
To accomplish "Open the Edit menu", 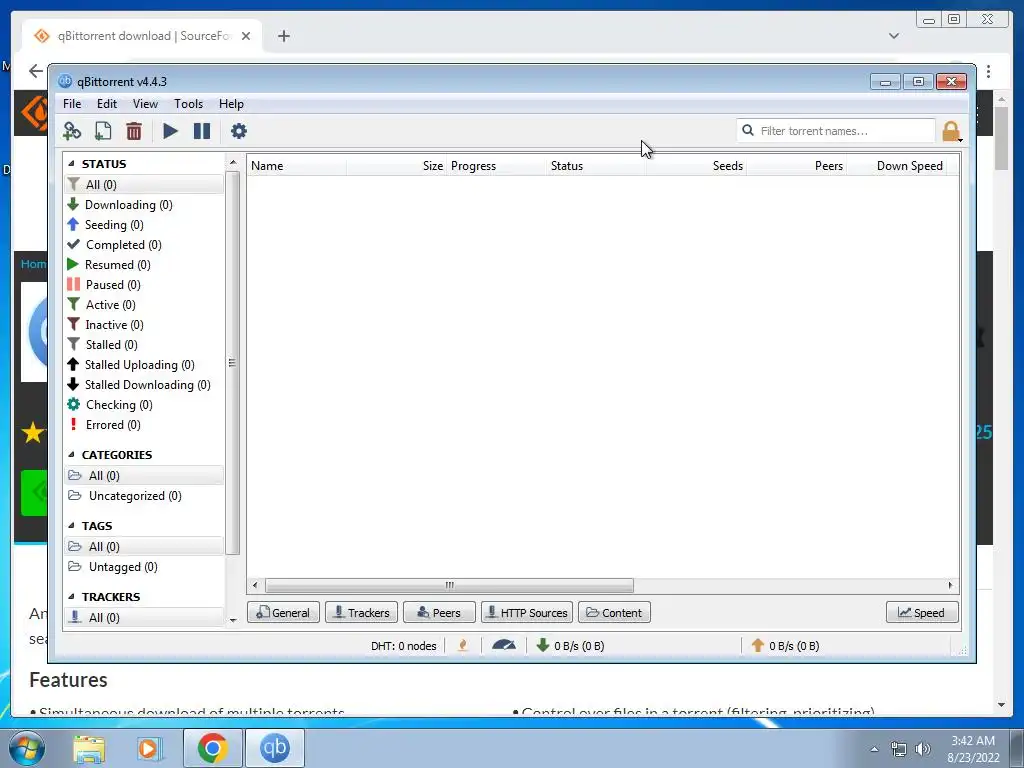I will 106,104.
